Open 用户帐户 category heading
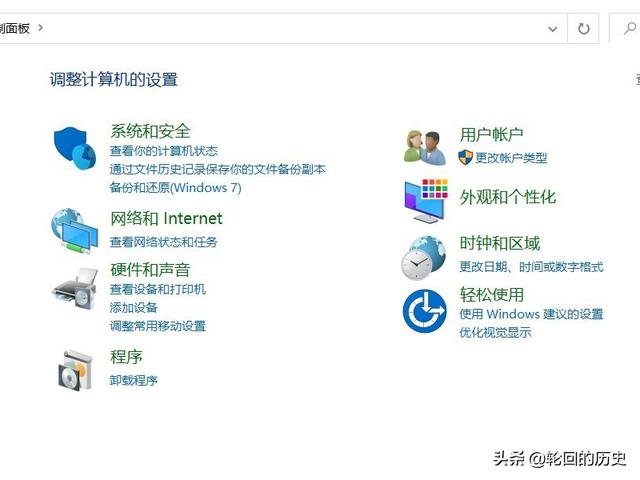640x480 pixels. 491,134
